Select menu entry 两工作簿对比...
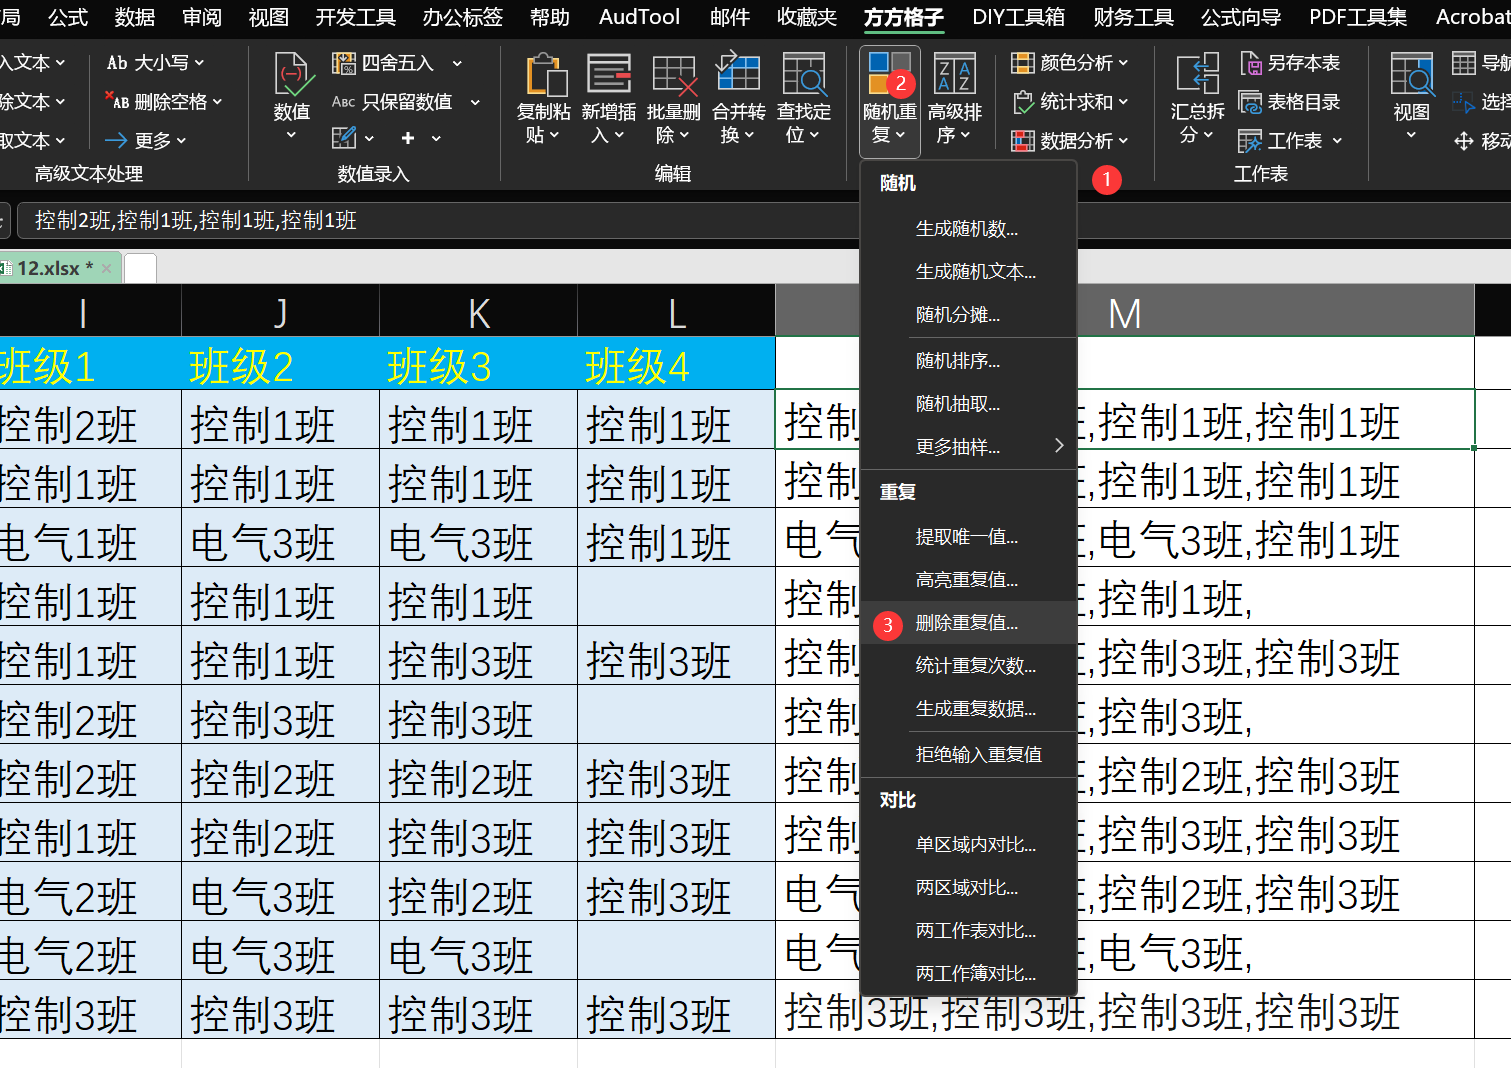Viewport: 1511px width, 1068px height. click(x=968, y=974)
